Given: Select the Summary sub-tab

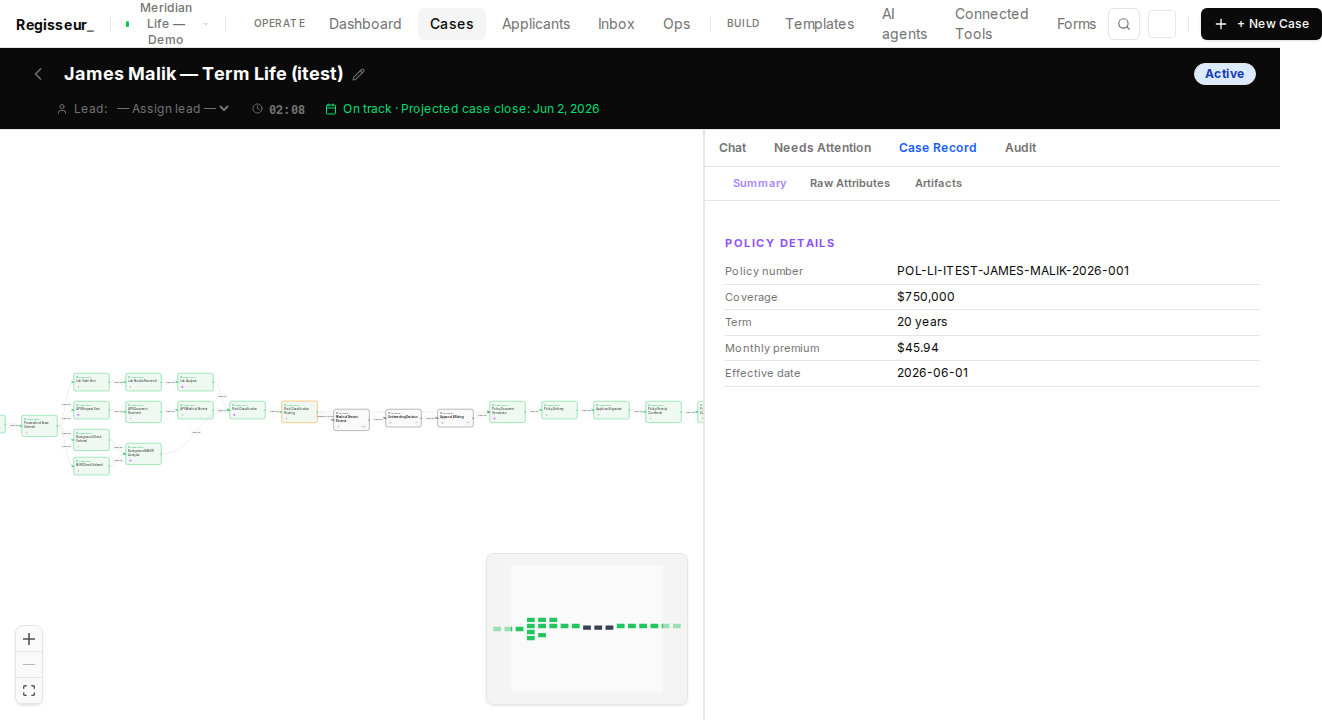Looking at the screenshot, I should pyautogui.click(x=759, y=184).
